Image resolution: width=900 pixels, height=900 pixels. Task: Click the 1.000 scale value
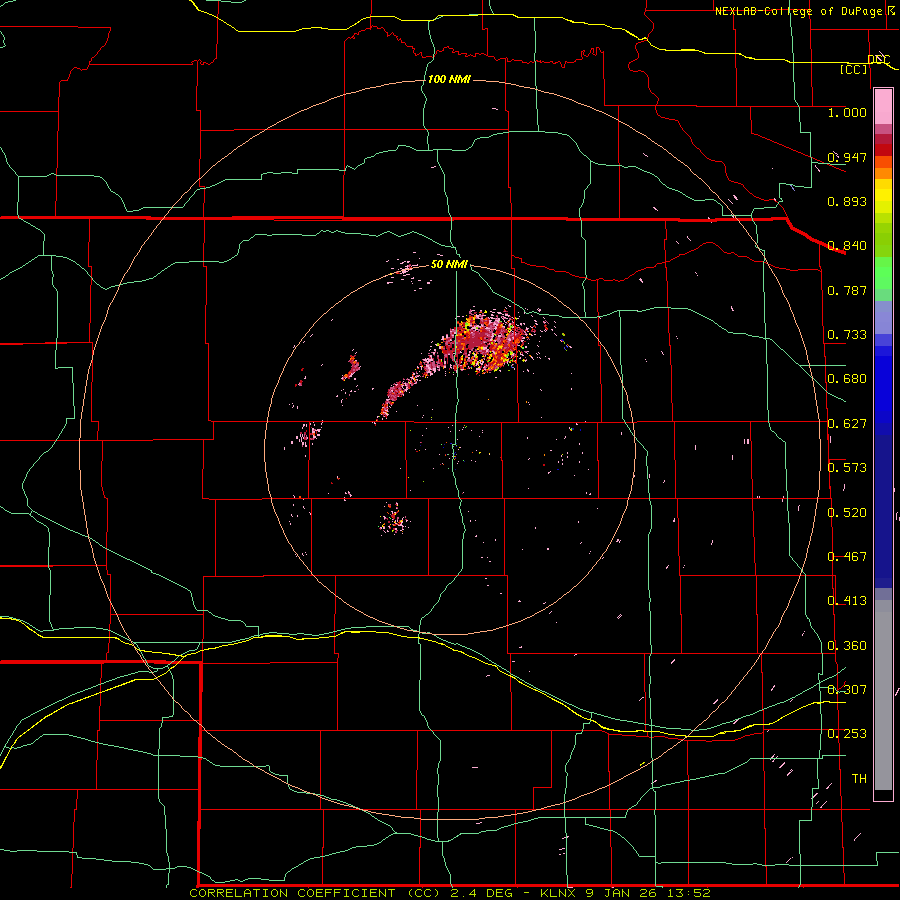point(847,112)
